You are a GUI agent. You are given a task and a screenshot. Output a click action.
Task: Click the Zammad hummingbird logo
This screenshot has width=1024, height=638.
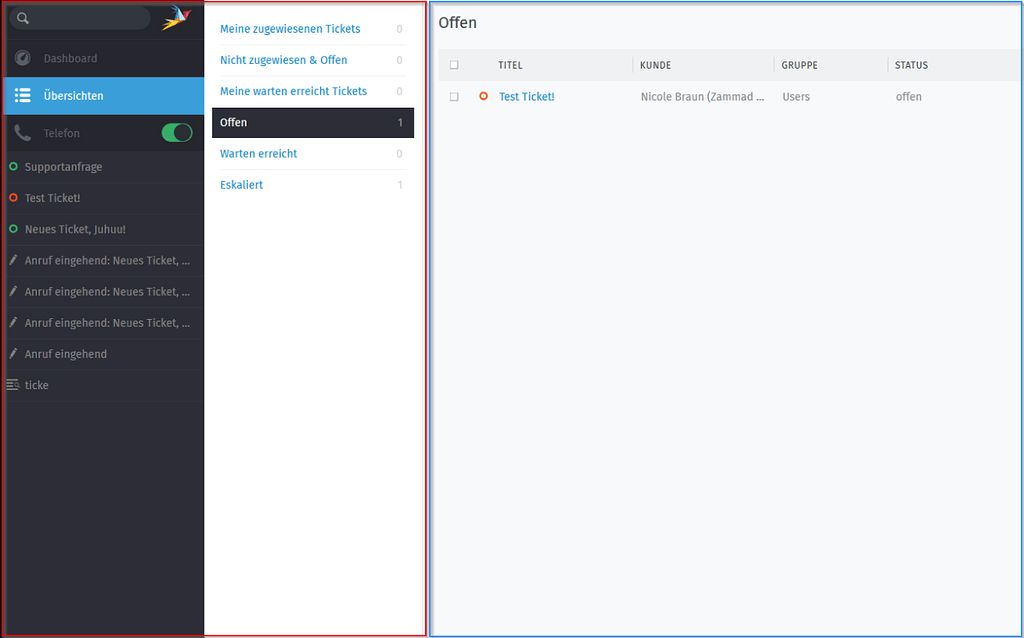click(x=175, y=16)
